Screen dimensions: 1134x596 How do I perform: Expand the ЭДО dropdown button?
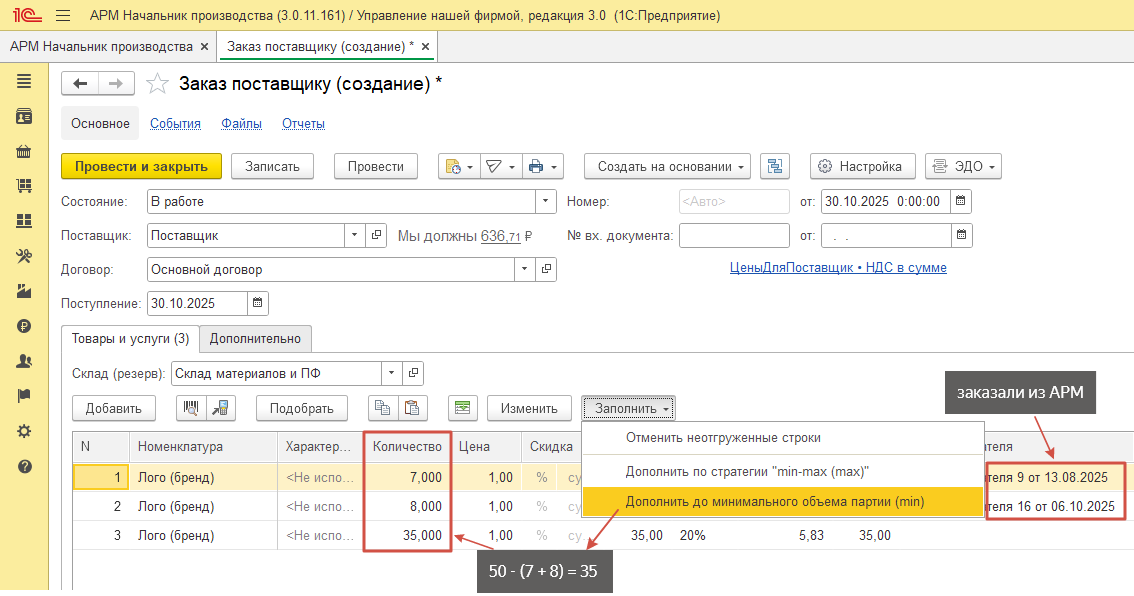(x=963, y=167)
